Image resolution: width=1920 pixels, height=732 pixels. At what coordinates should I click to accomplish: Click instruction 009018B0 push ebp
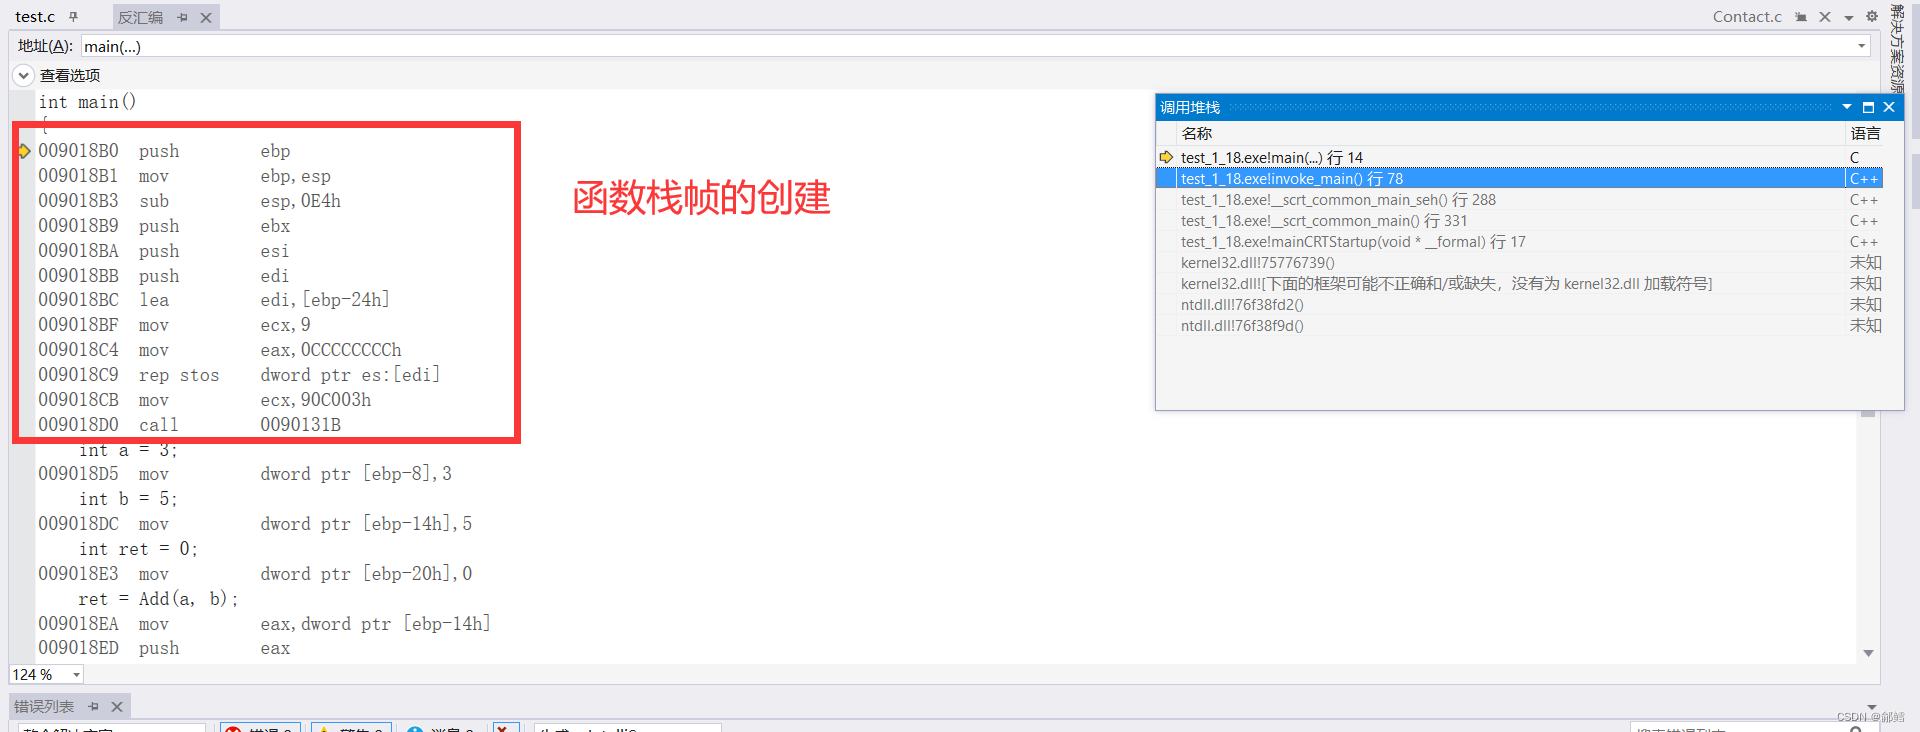(x=165, y=151)
